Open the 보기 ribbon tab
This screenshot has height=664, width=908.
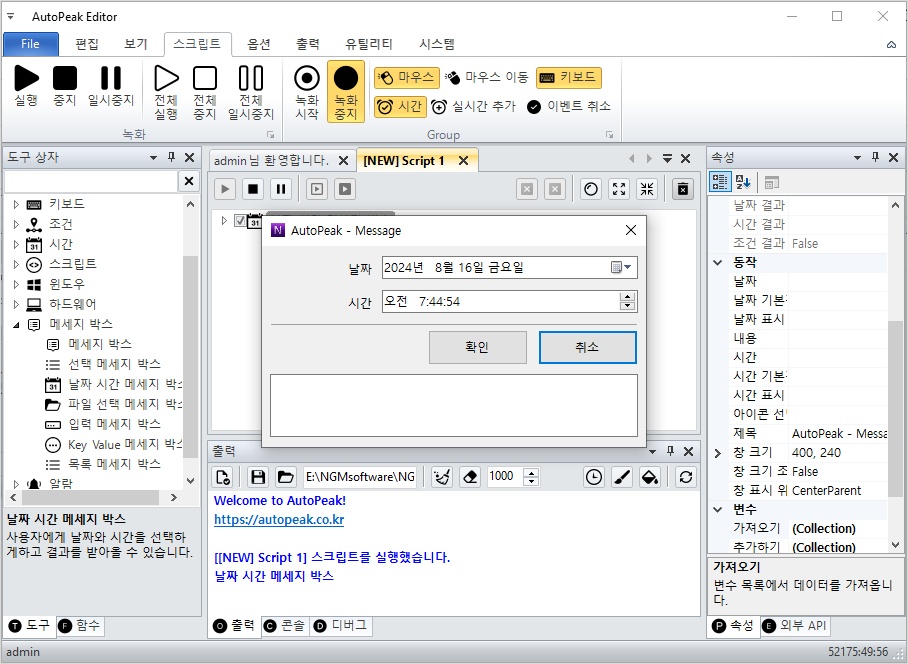click(136, 44)
